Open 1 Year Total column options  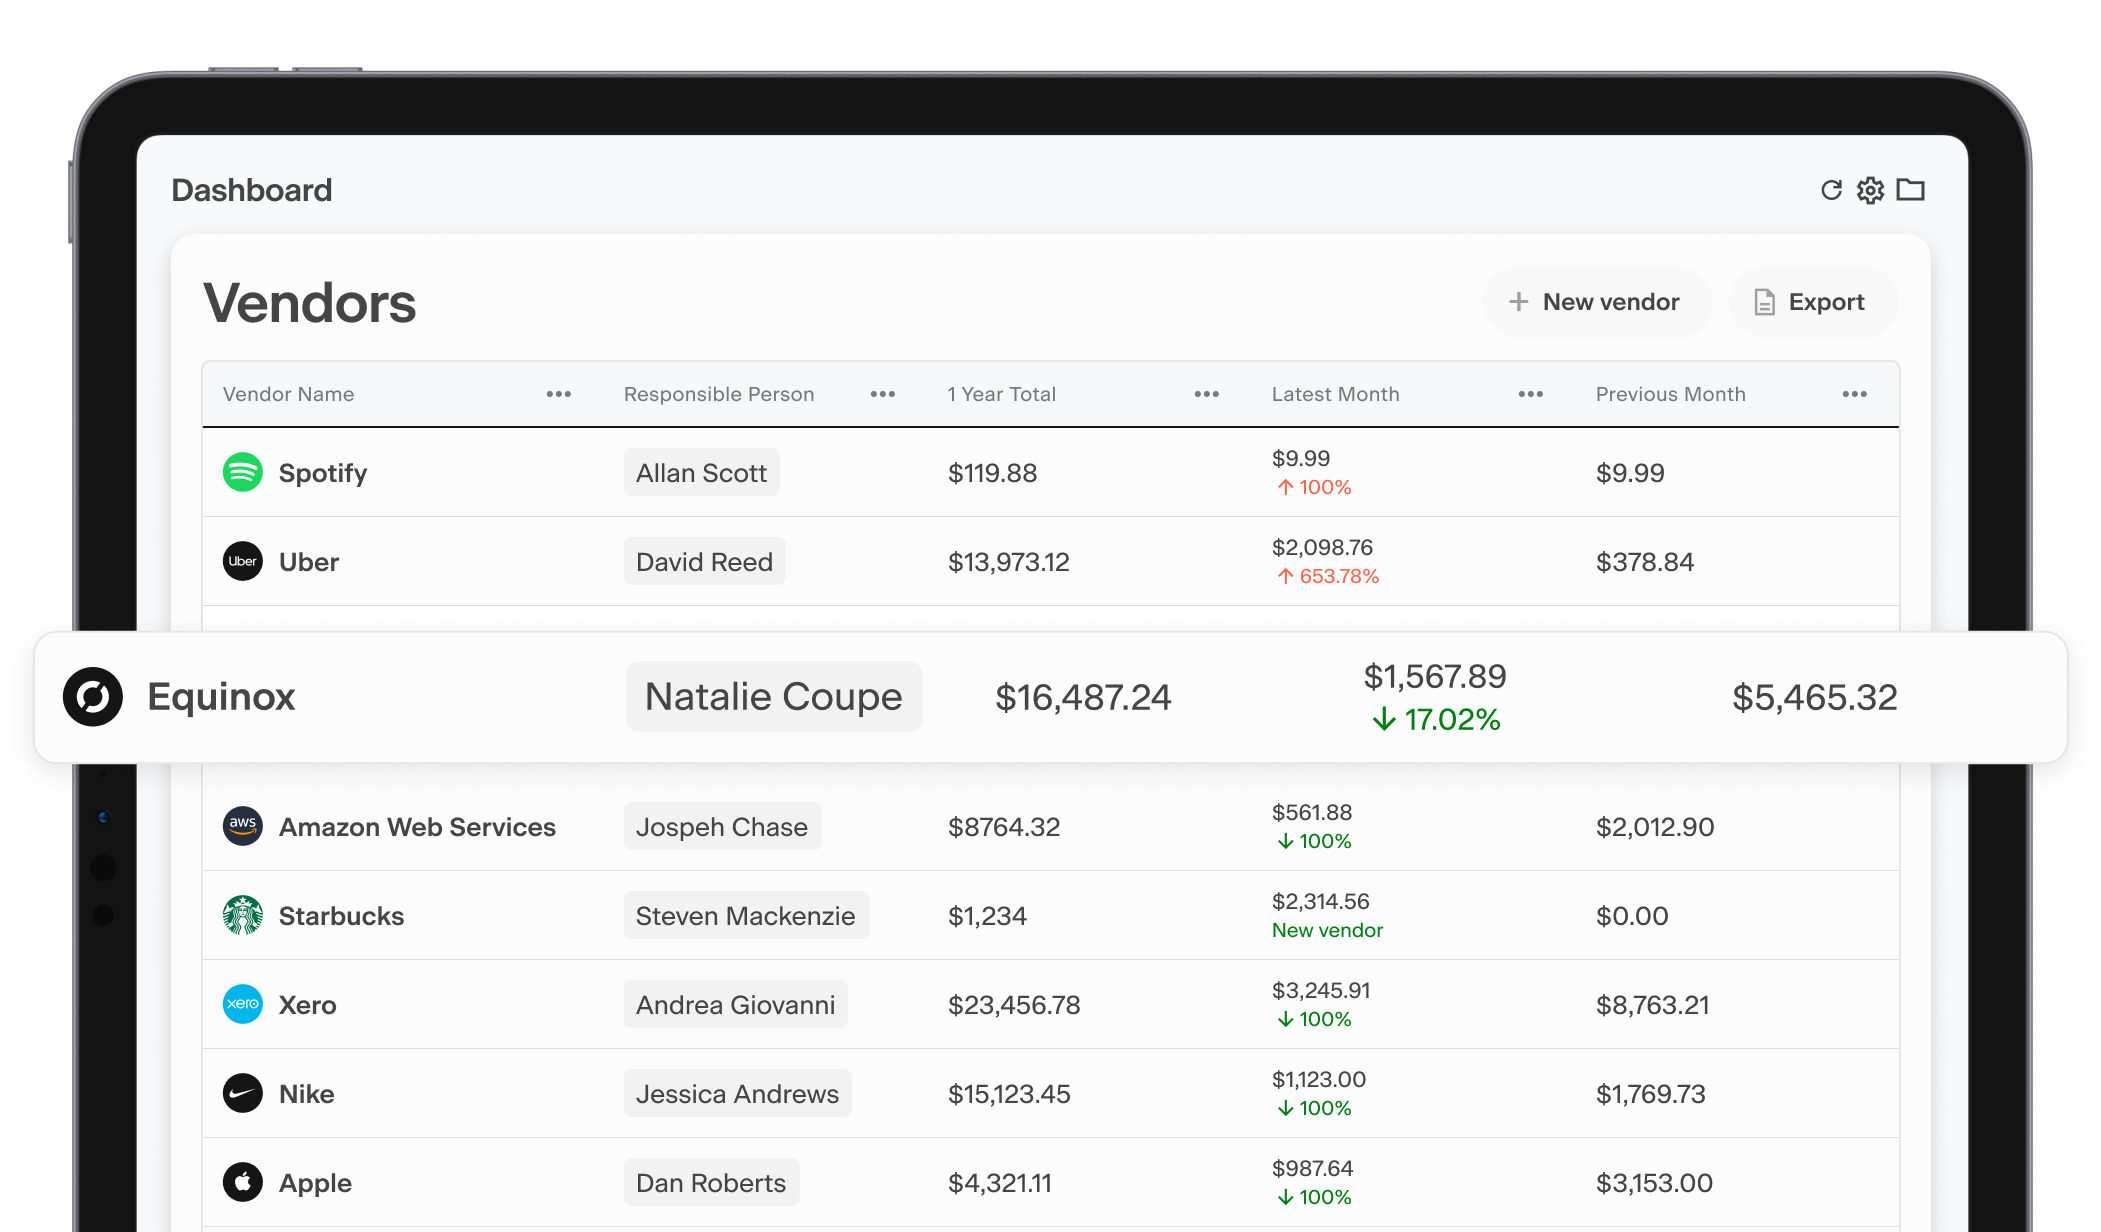coord(1207,394)
